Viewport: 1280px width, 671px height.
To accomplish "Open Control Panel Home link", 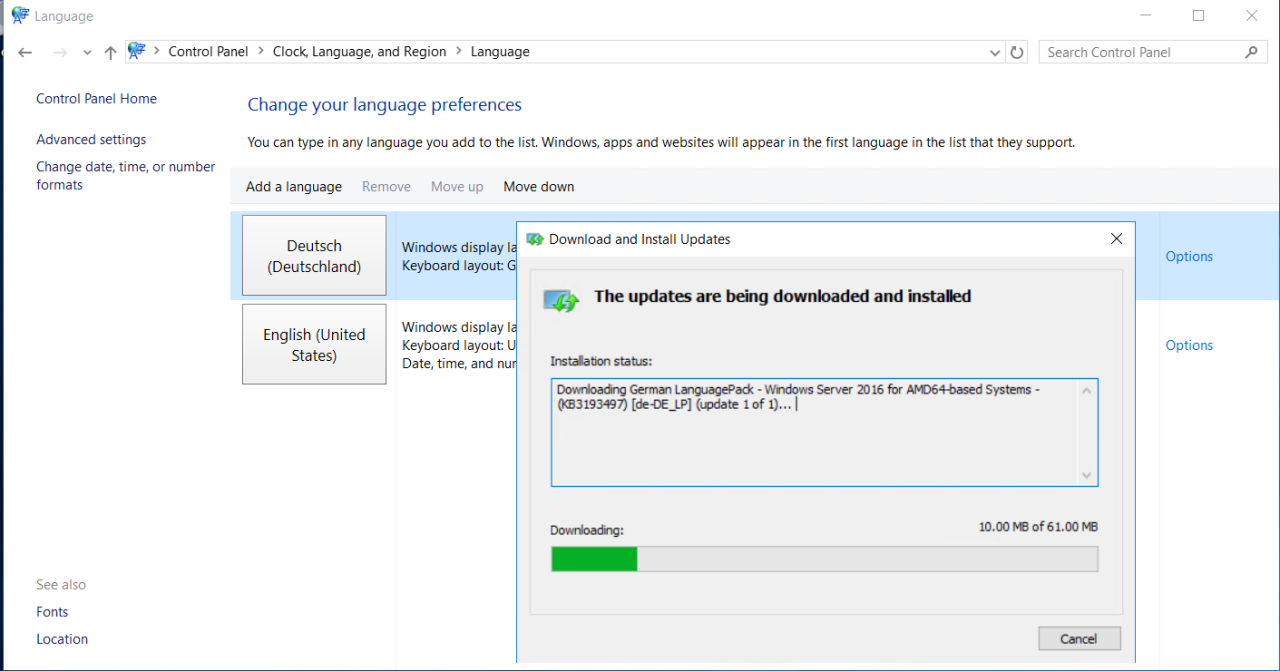I will (x=96, y=99).
